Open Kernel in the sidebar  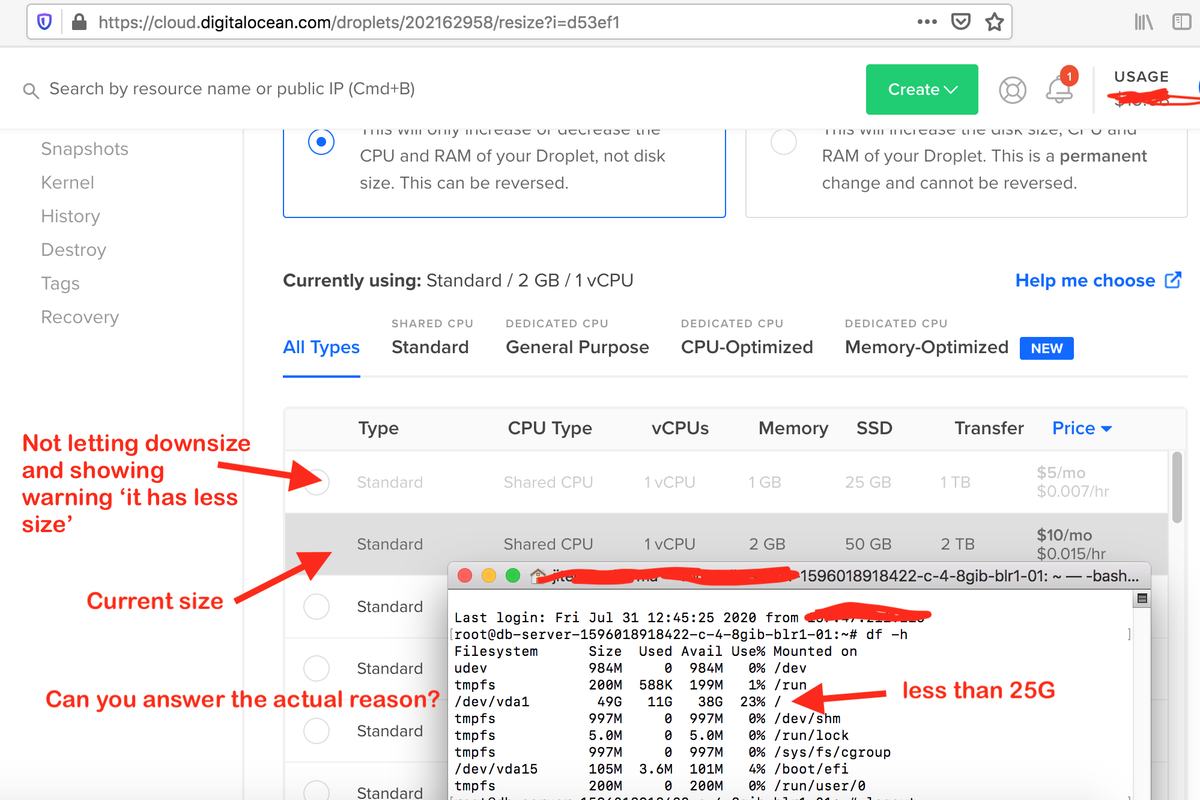(x=68, y=182)
